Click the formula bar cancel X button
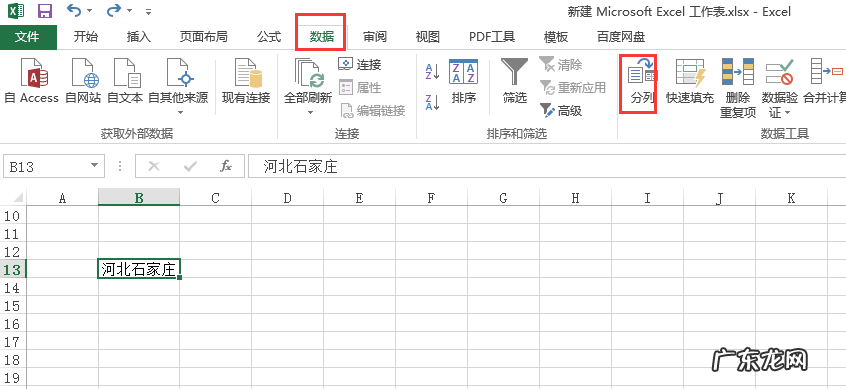This screenshot has width=846, height=389. pos(154,166)
